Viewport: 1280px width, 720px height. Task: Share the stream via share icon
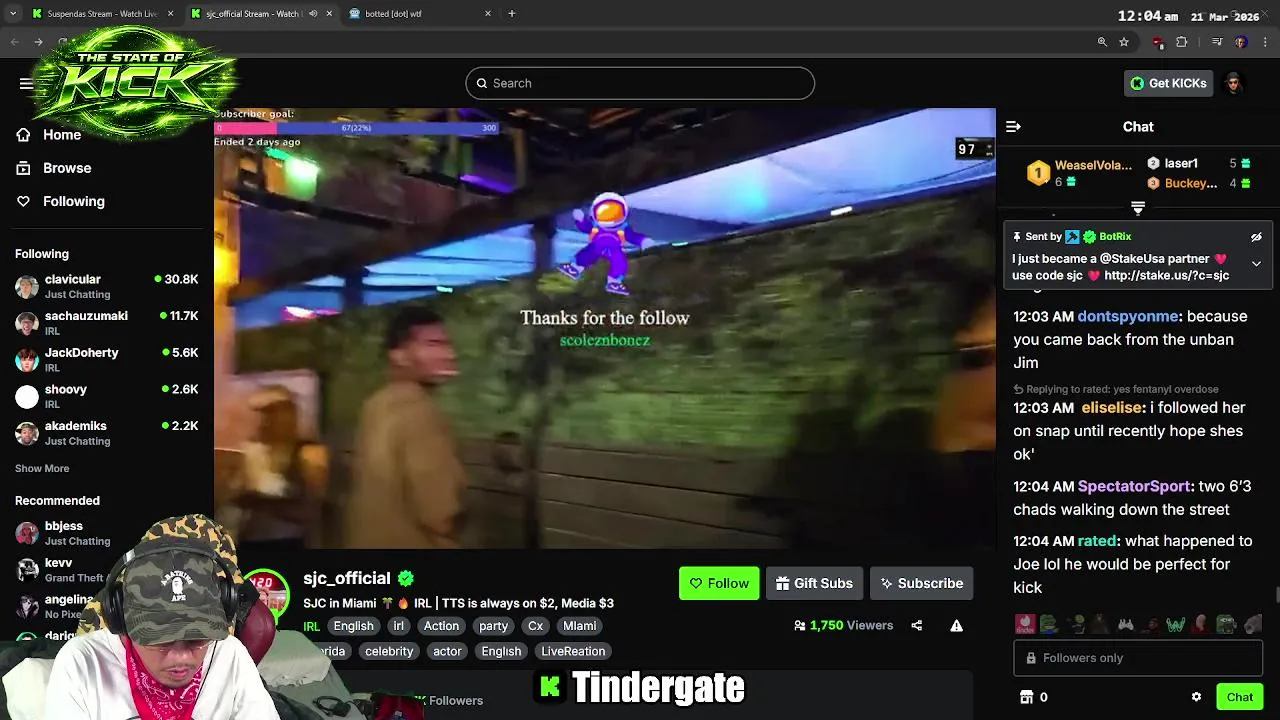[x=916, y=626]
